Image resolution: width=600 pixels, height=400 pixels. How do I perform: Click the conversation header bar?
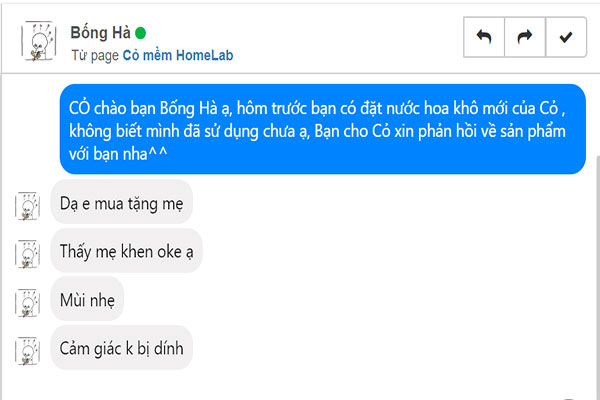[300, 38]
